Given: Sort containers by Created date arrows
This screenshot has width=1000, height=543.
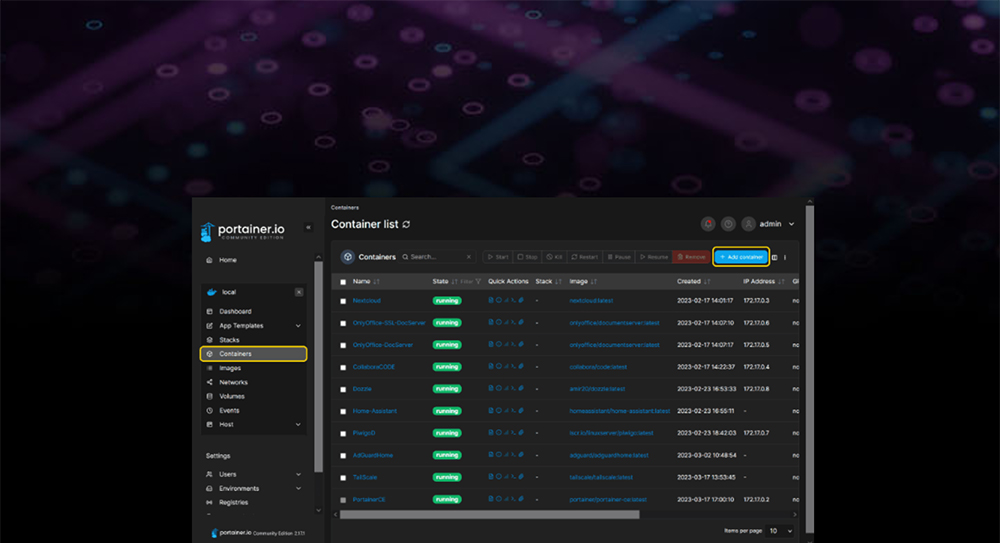Looking at the screenshot, I should tap(707, 281).
